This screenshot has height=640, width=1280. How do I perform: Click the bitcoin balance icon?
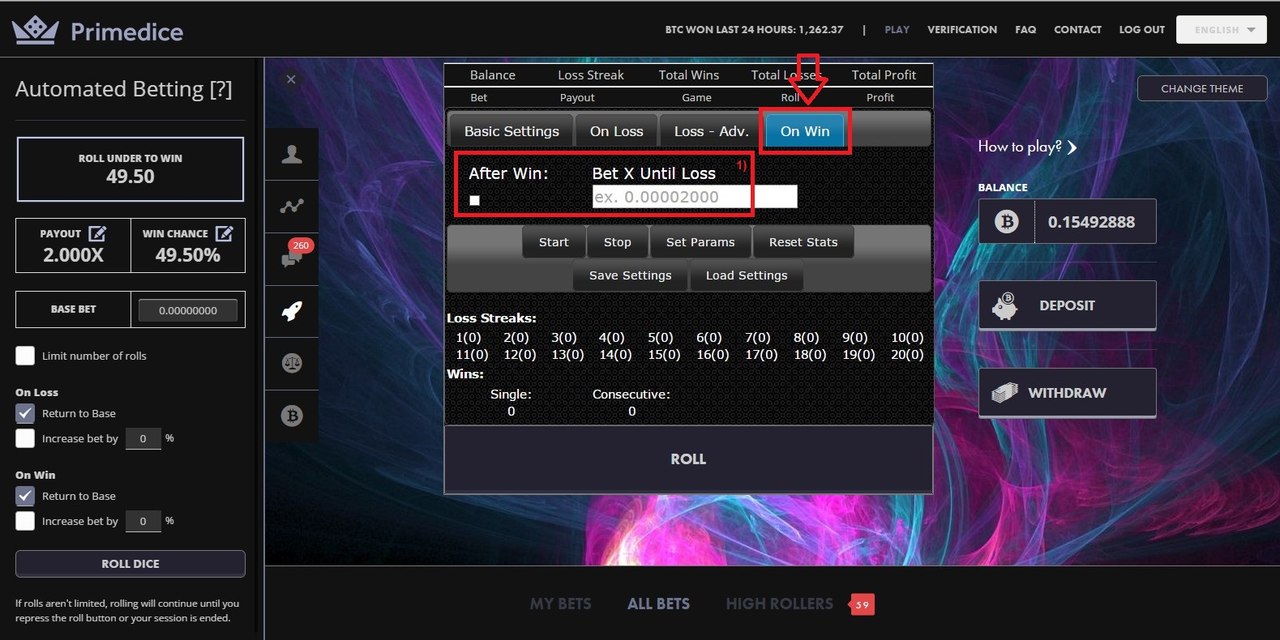[x=1007, y=222]
